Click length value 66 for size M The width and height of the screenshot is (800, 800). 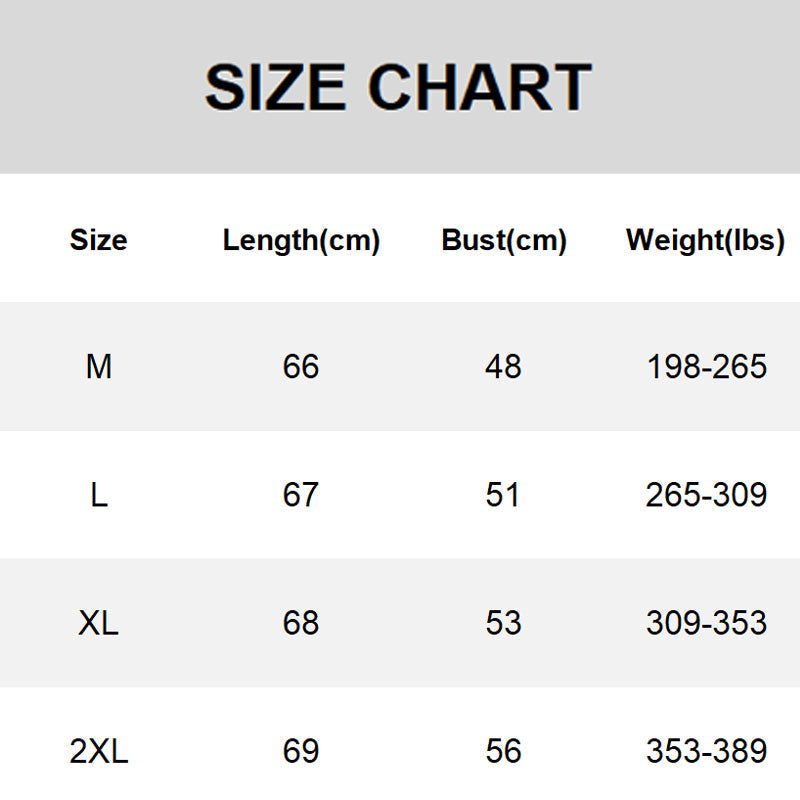301,367
